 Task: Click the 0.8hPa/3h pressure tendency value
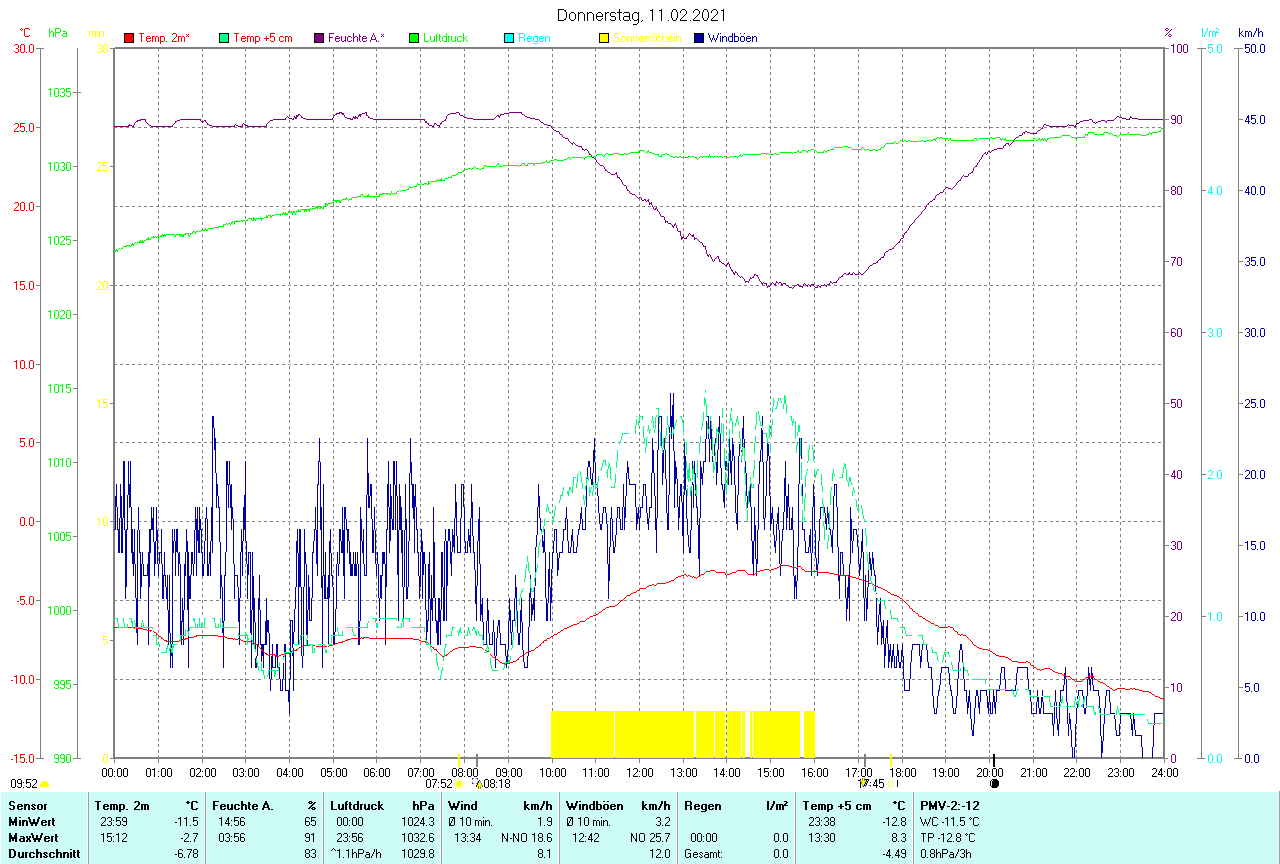[946, 854]
